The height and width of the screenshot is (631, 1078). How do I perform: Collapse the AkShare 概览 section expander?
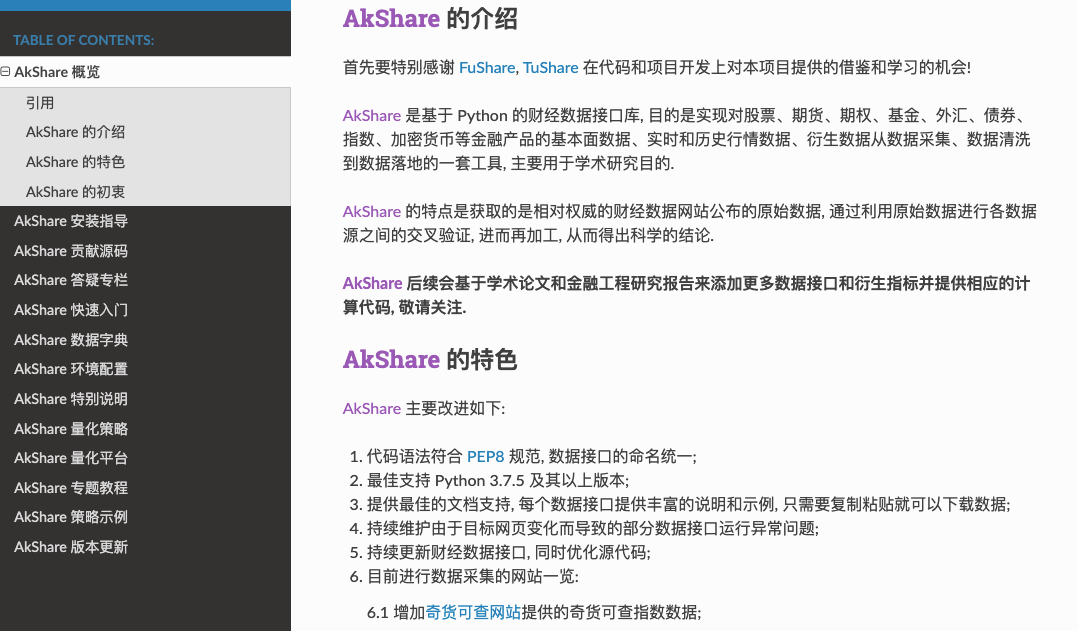(x=6, y=71)
